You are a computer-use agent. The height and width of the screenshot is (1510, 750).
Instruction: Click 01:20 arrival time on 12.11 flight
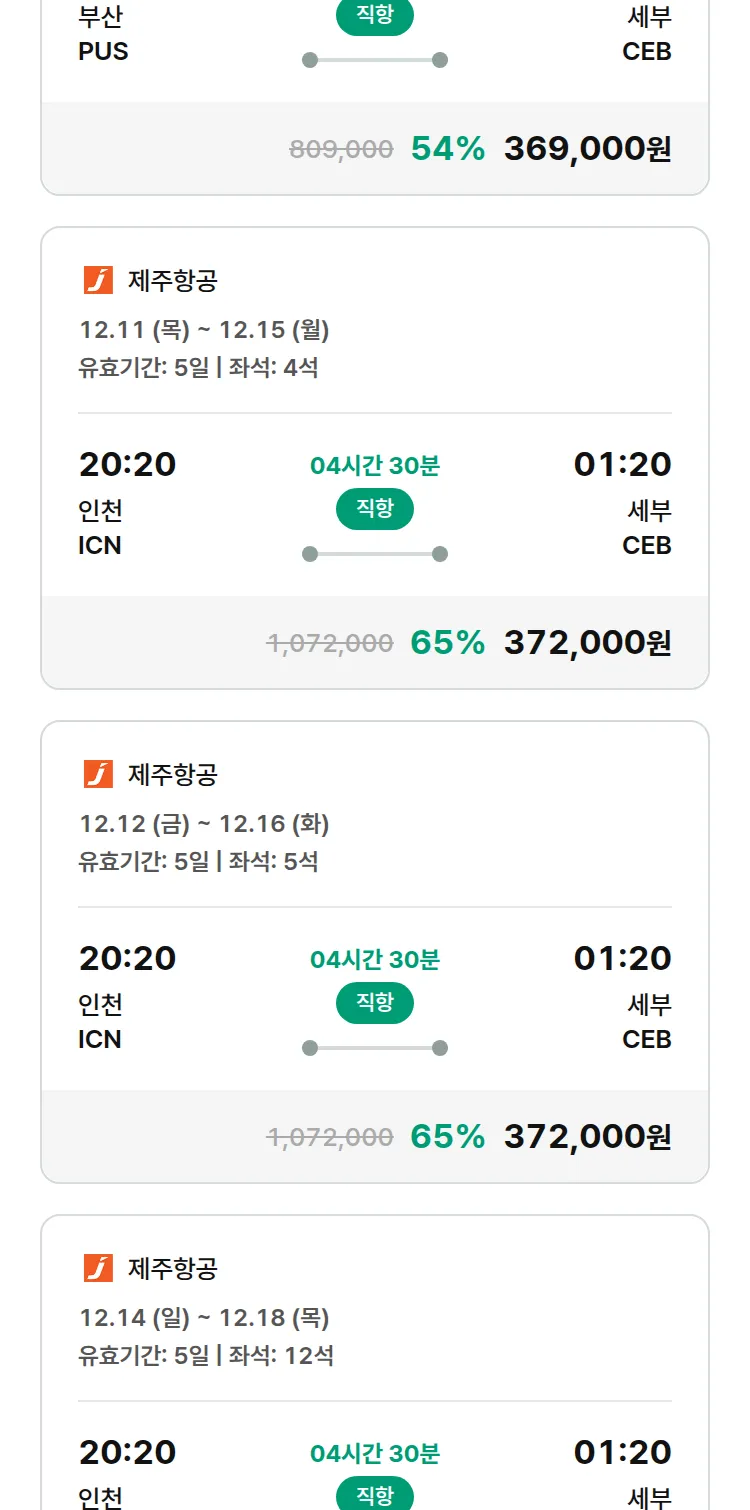(622, 464)
